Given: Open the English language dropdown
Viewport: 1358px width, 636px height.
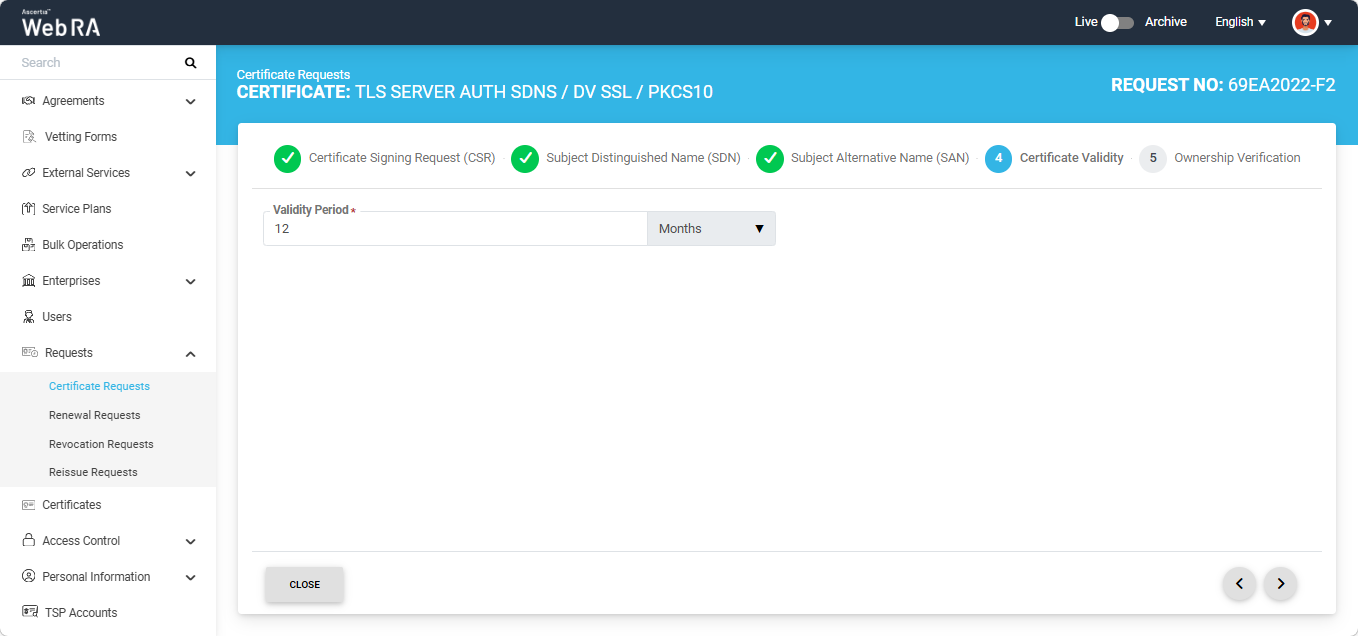Looking at the screenshot, I should (x=1240, y=22).
